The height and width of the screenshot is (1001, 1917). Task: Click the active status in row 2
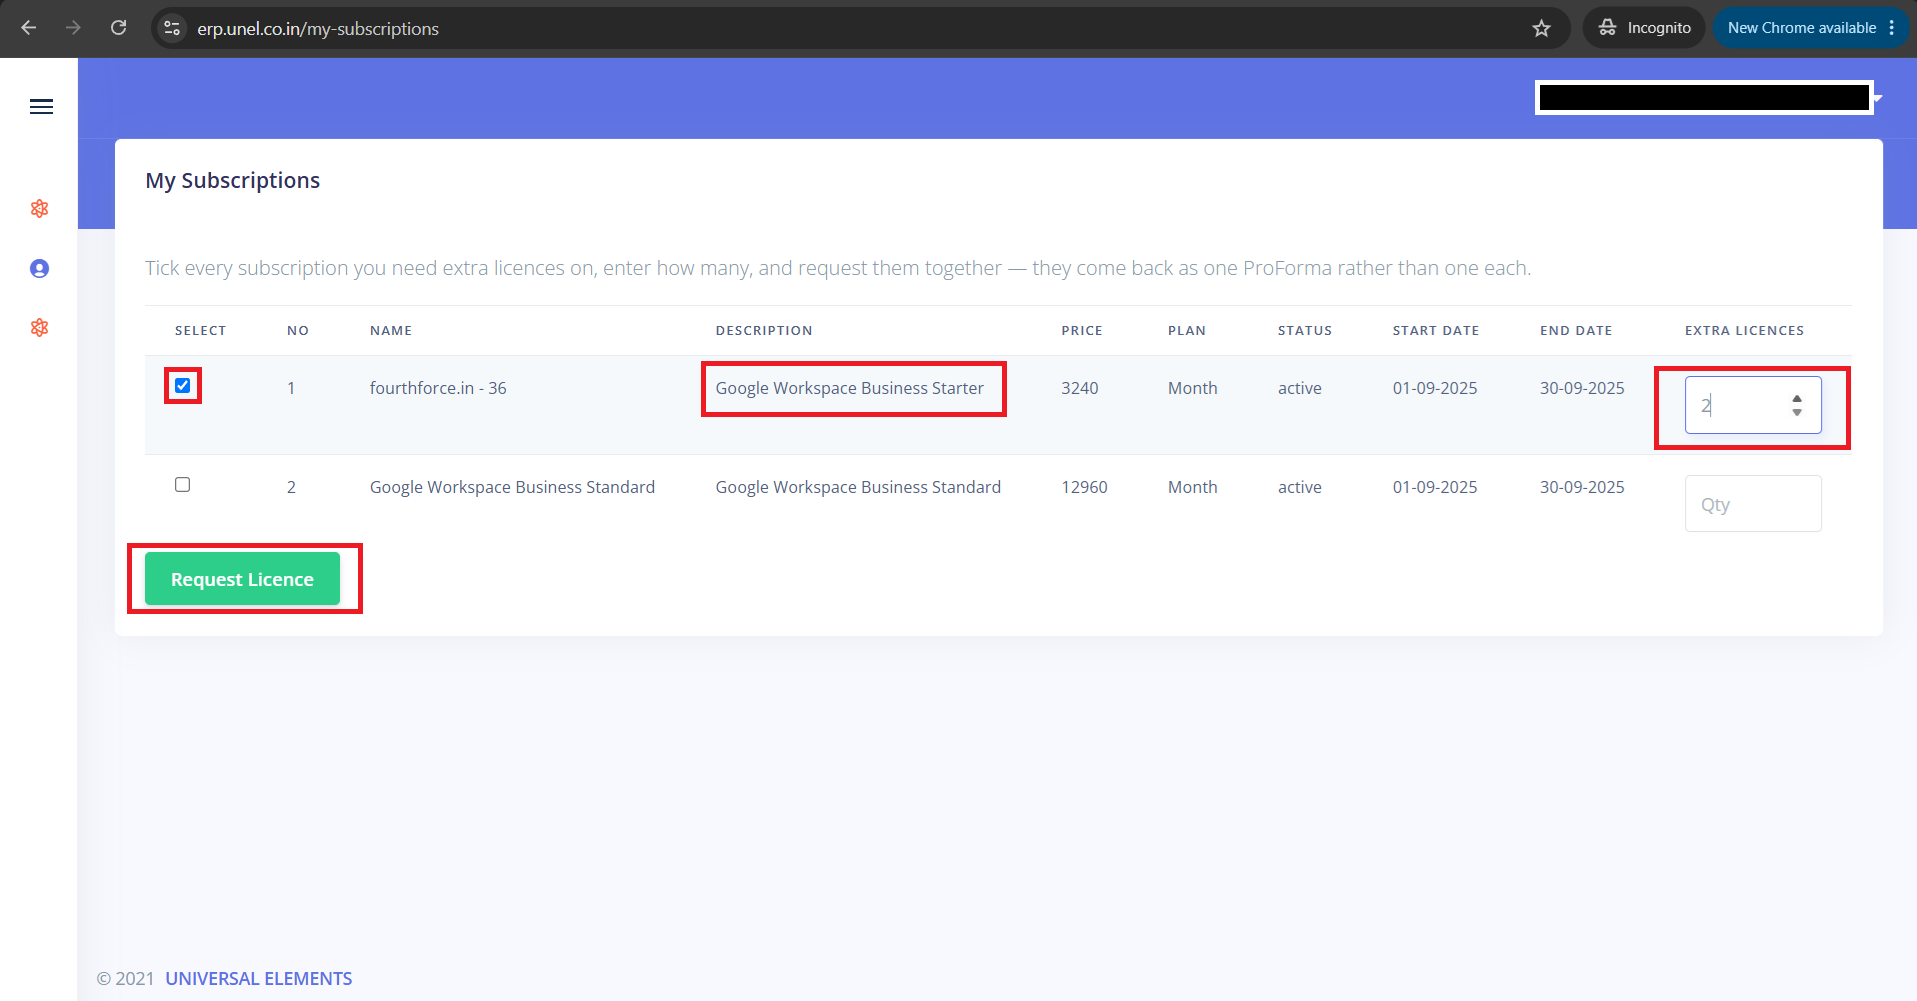coord(1300,487)
